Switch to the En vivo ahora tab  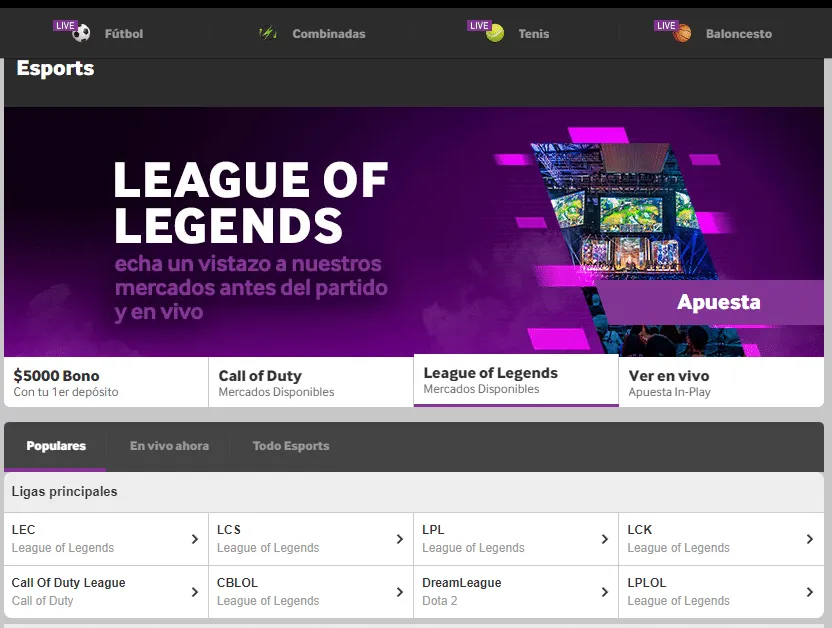click(169, 446)
